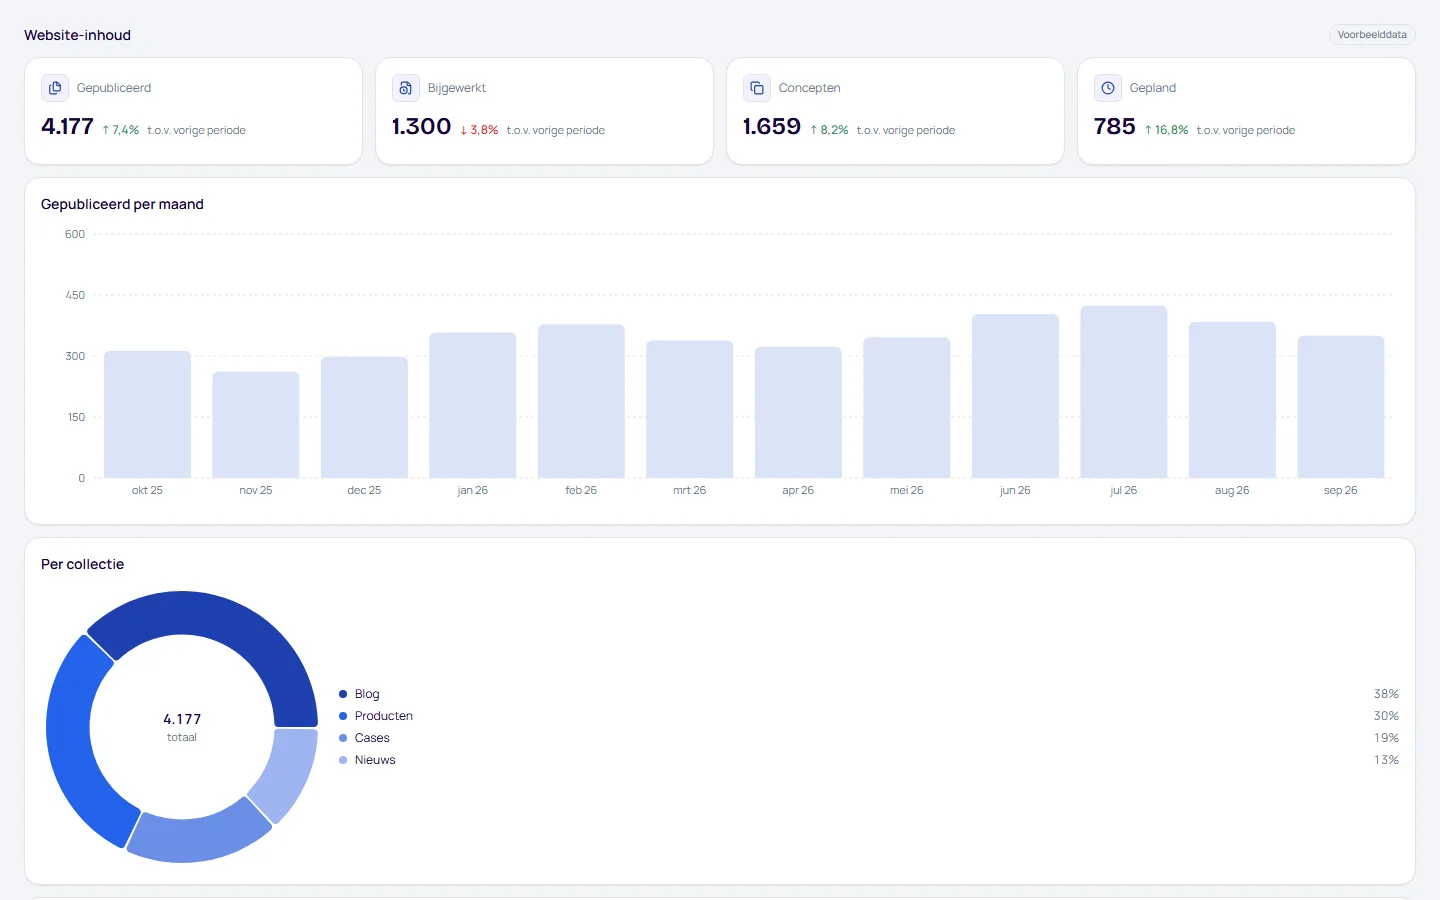Click the Cases legend color dot
This screenshot has height=900, width=1440.
[x=343, y=738]
